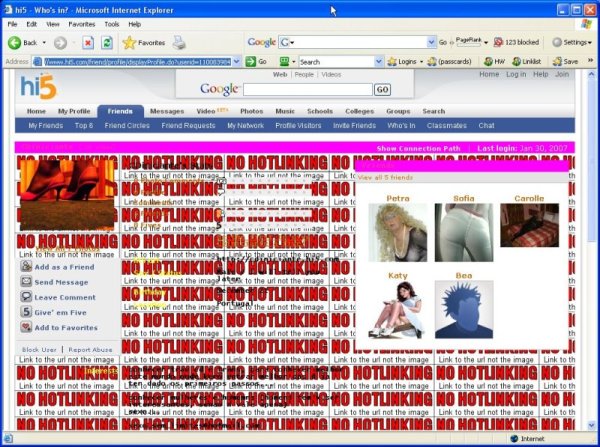Click the printer icon in toolbar
Screen dimensions: 600x447
(179, 43)
